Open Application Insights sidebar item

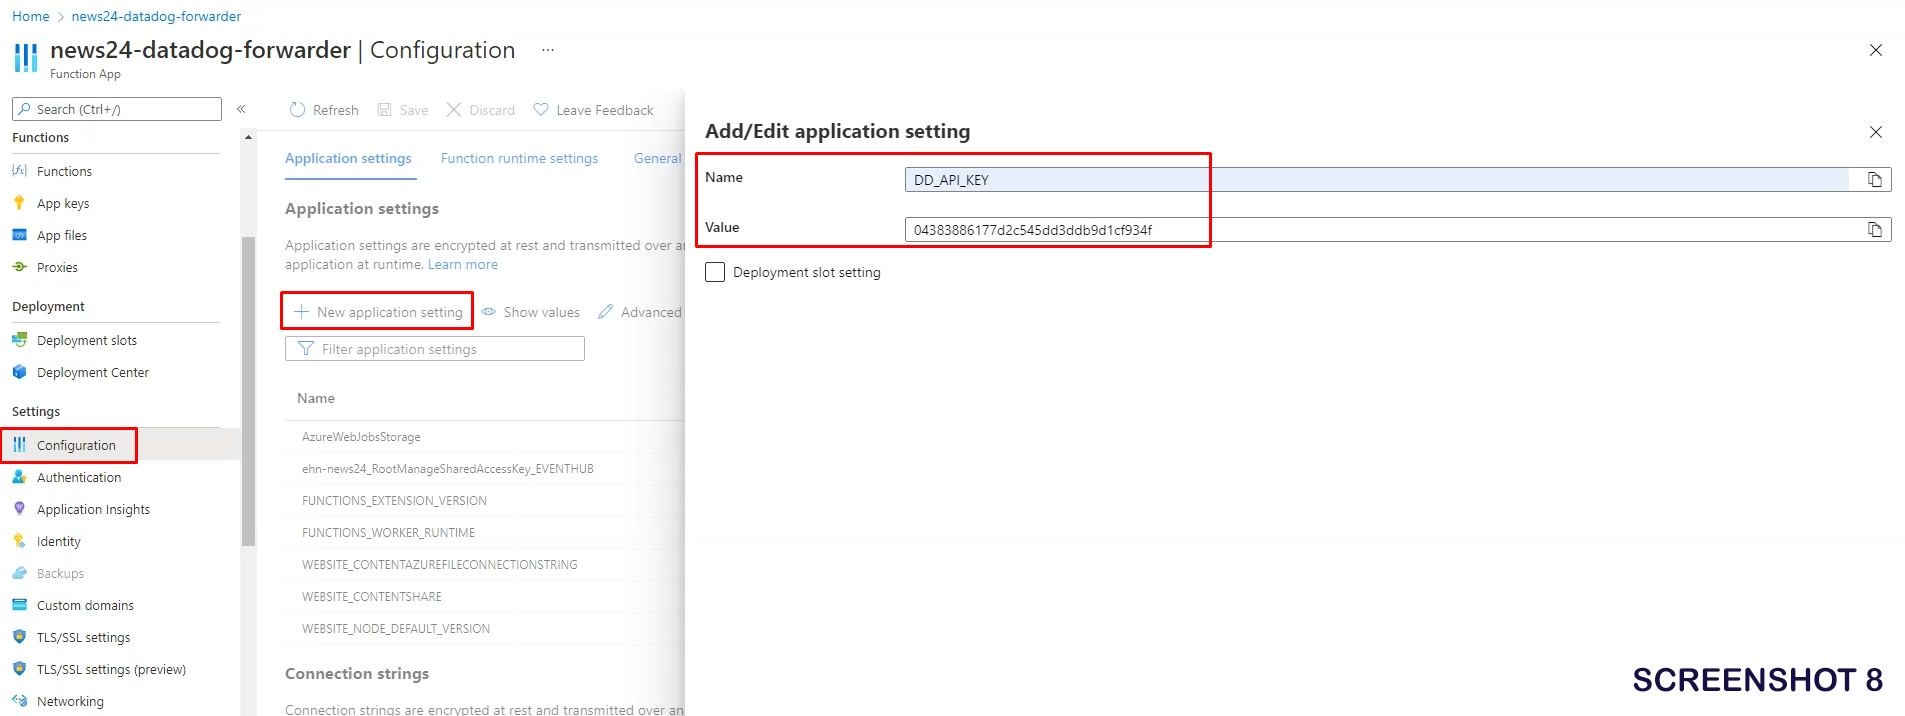tap(93, 510)
